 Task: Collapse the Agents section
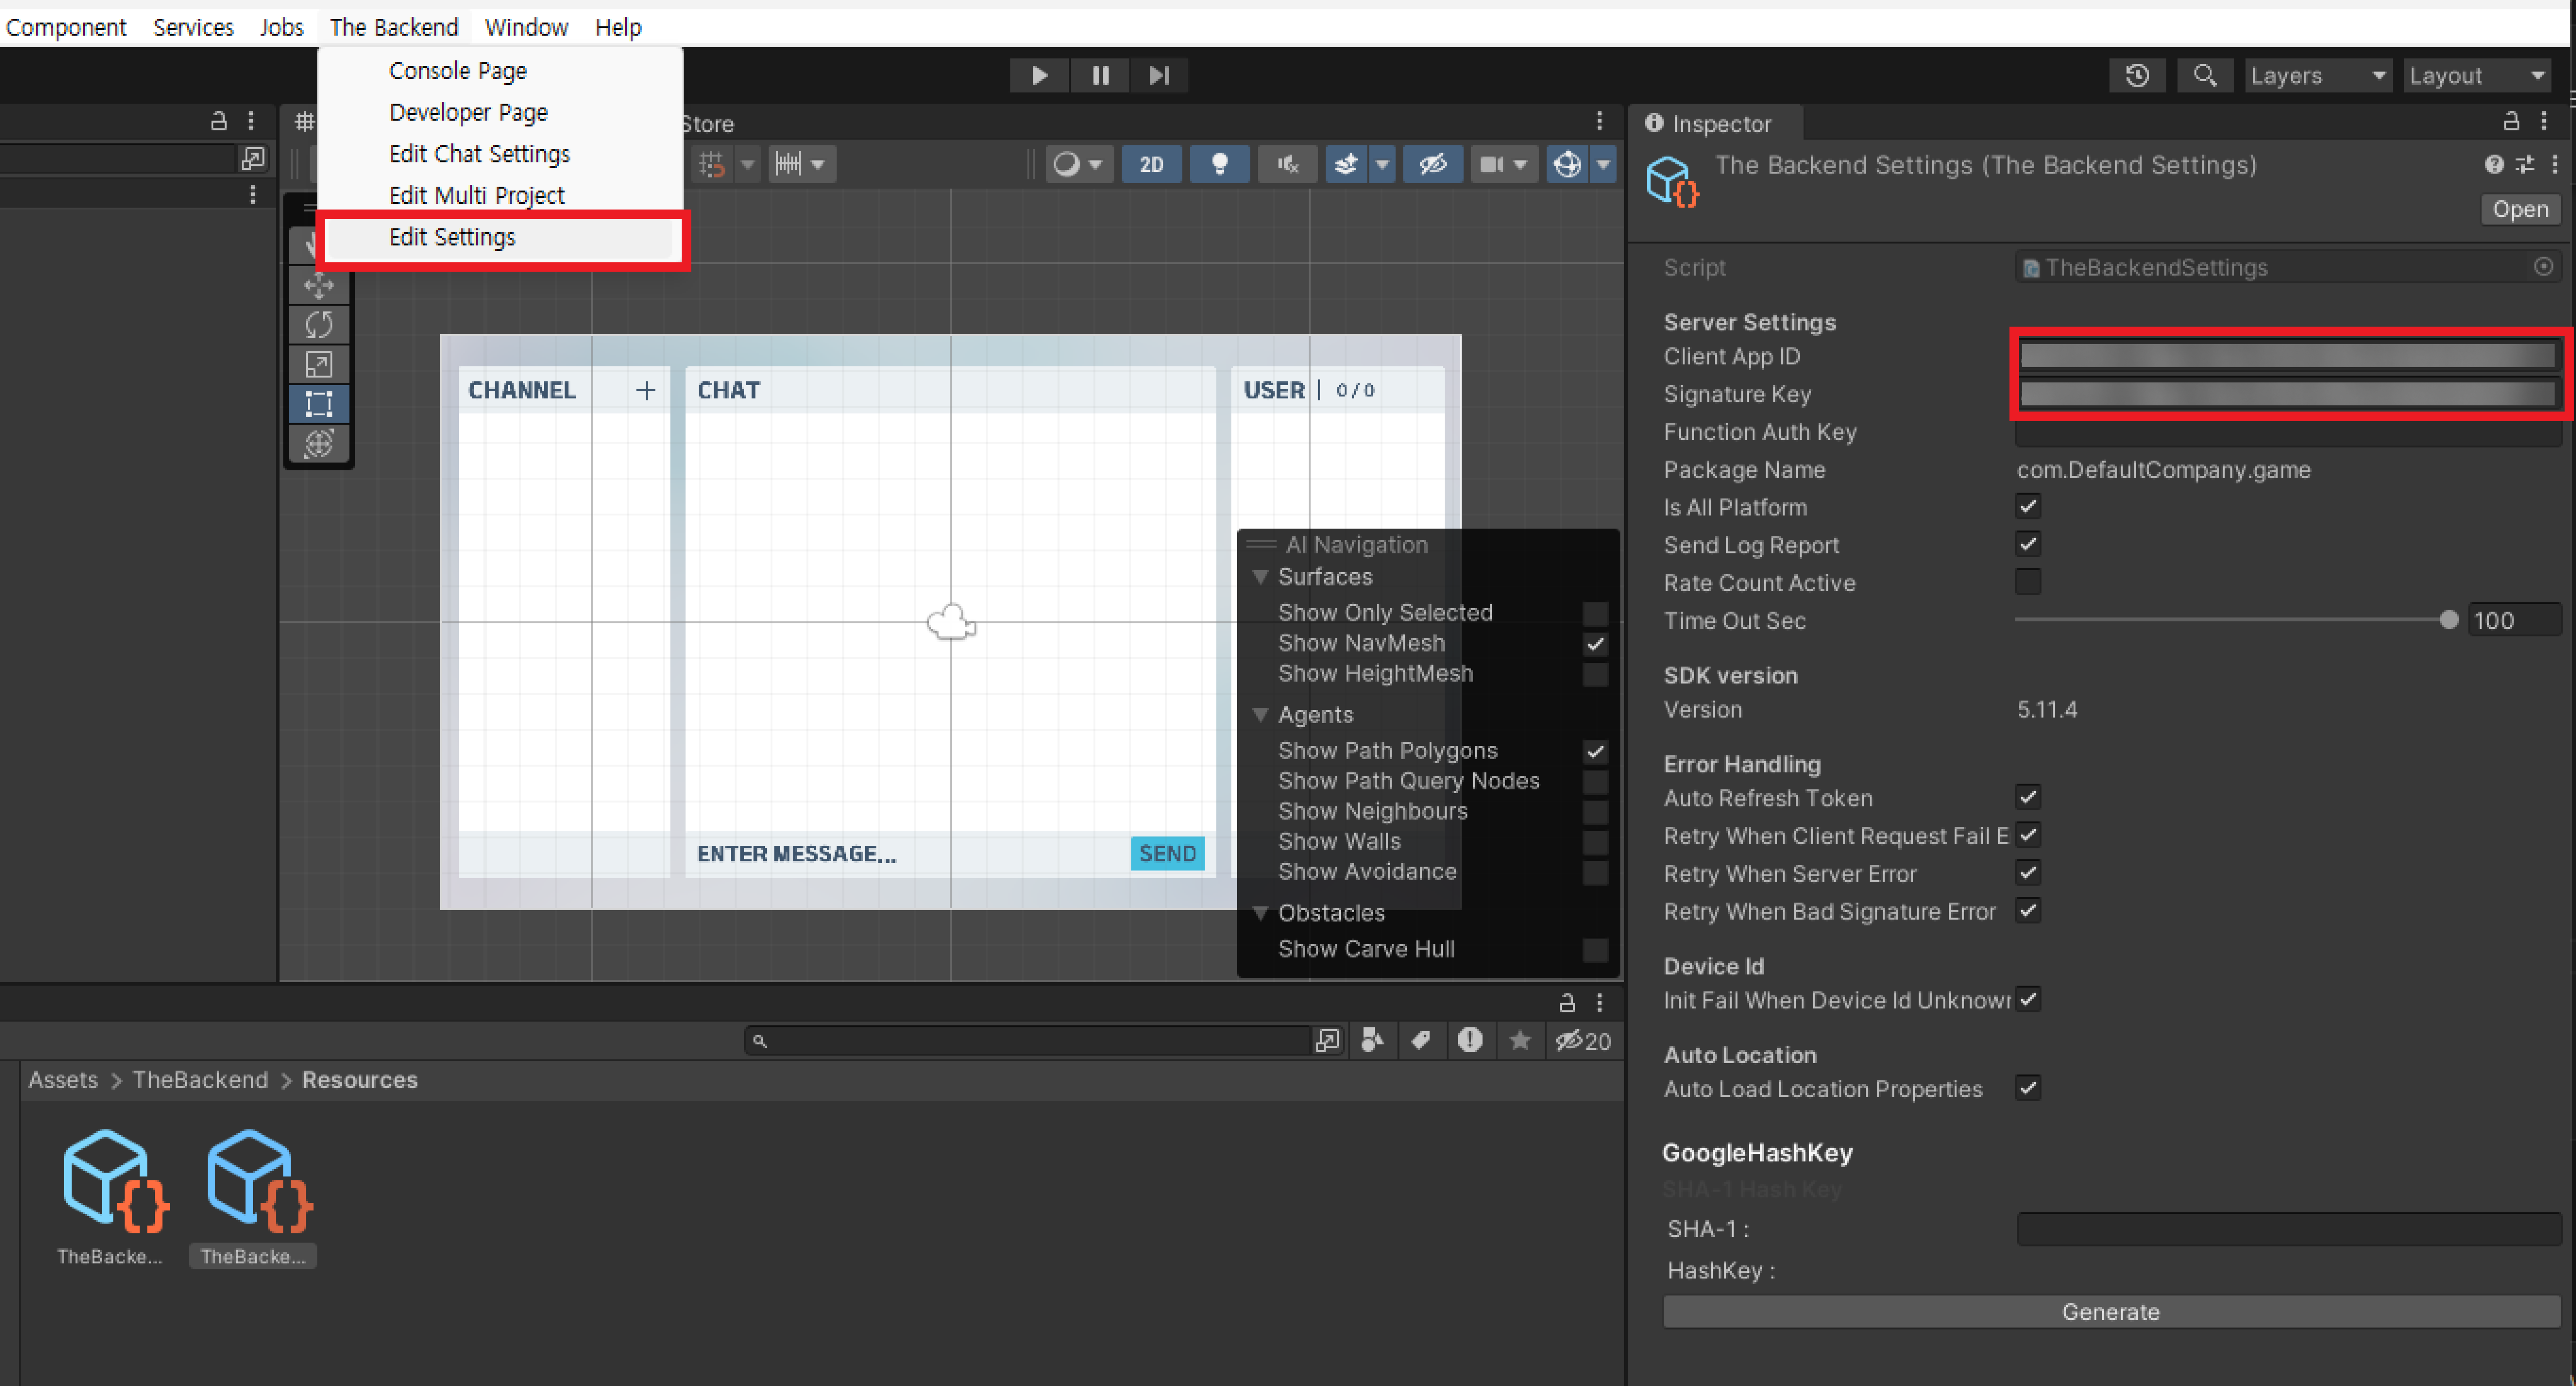1261,715
